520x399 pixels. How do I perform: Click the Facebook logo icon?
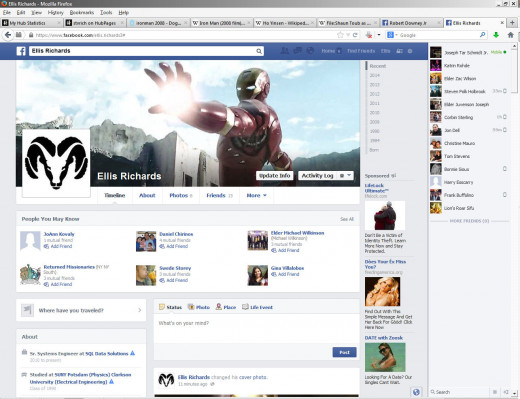pyautogui.click(x=21, y=51)
